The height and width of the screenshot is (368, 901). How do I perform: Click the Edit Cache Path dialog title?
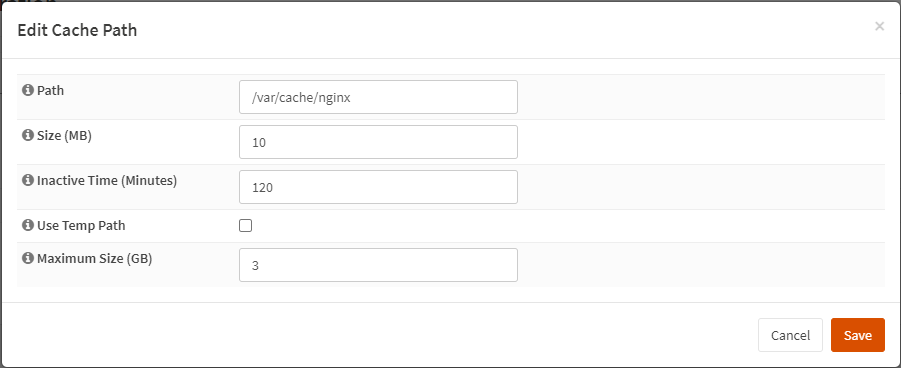click(77, 30)
